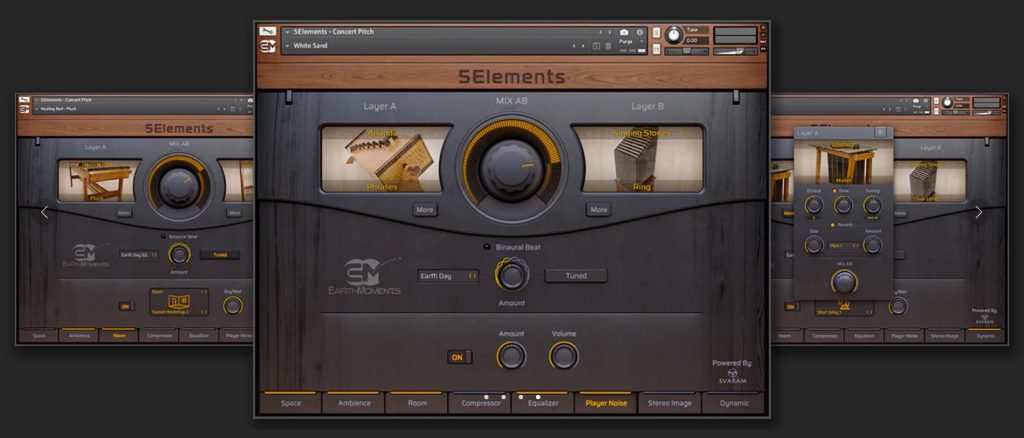Screen dimensions: 1024x438
Task: Click the More button under Layer A
Action: (425, 210)
